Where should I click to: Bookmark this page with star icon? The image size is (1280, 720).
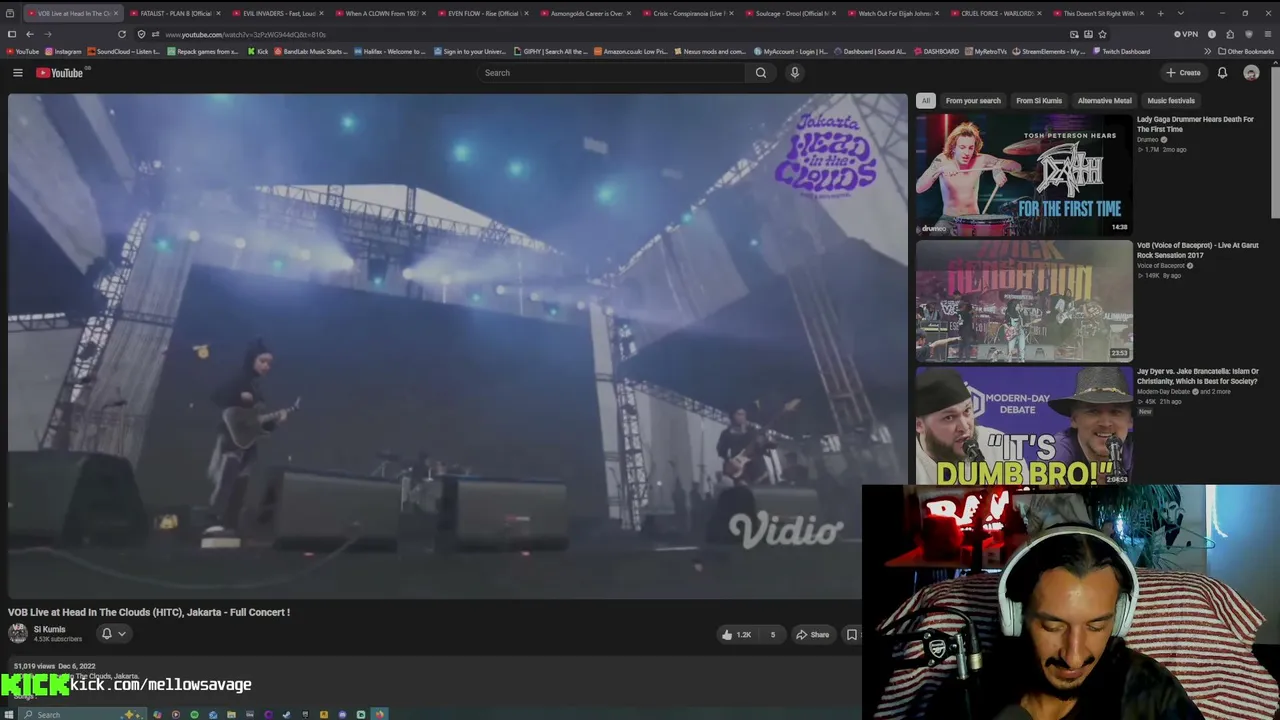[1103, 34]
